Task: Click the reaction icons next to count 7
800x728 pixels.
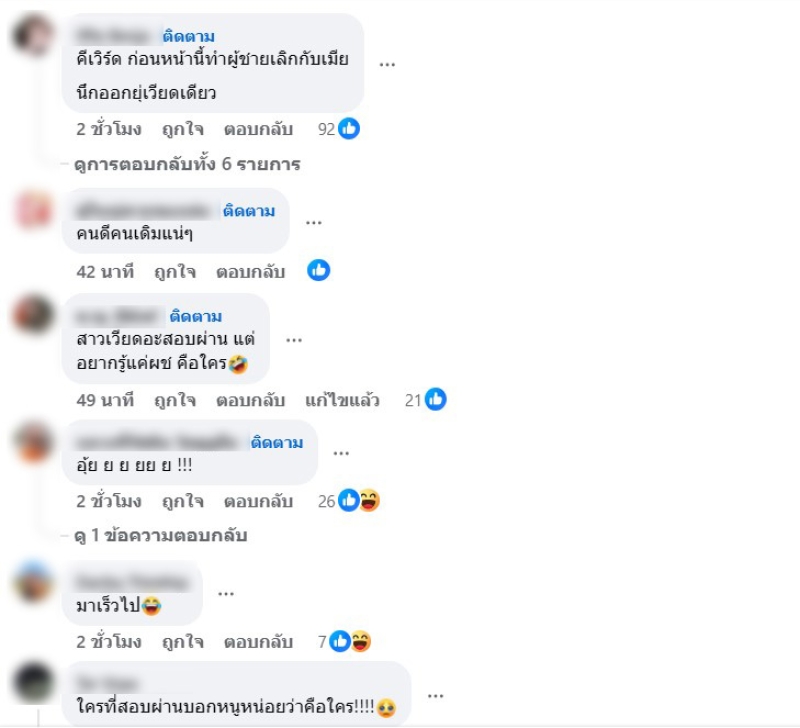Action: point(351,641)
